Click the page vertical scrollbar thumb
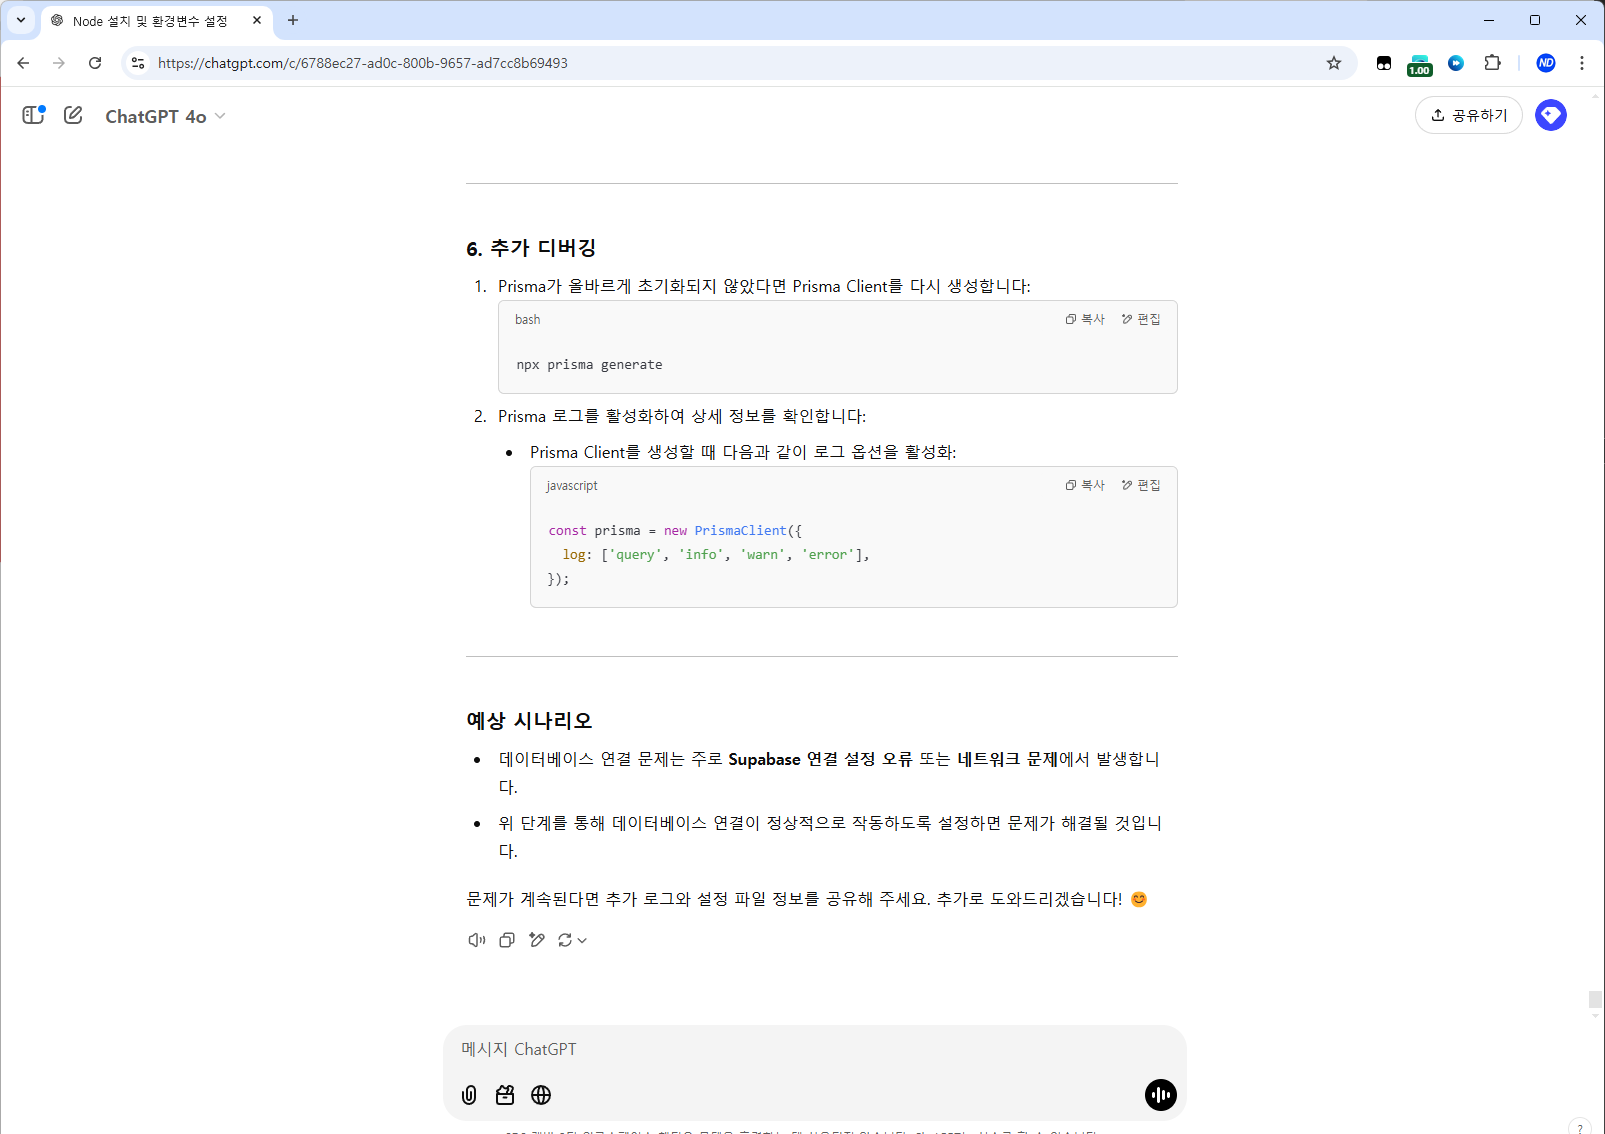This screenshot has height=1134, width=1605. click(x=1595, y=999)
